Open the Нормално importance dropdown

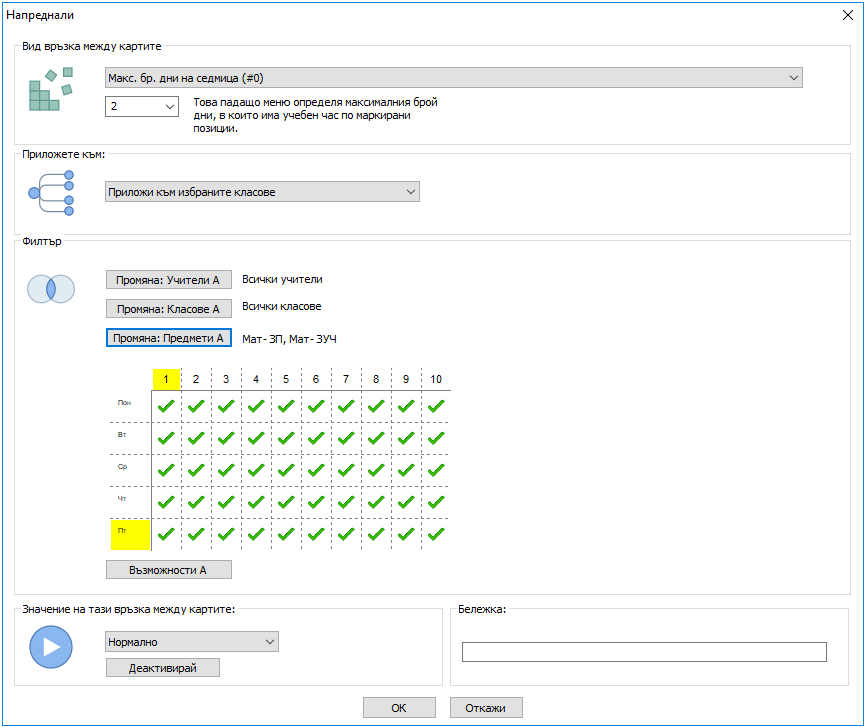click(x=191, y=642)
